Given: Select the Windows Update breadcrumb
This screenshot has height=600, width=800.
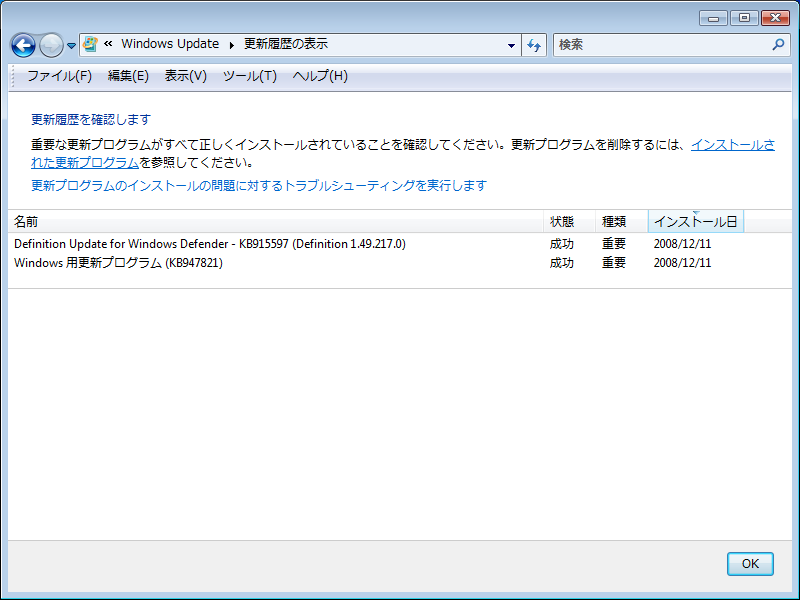Looking at the screenshot, I should (x=170, y=44).
